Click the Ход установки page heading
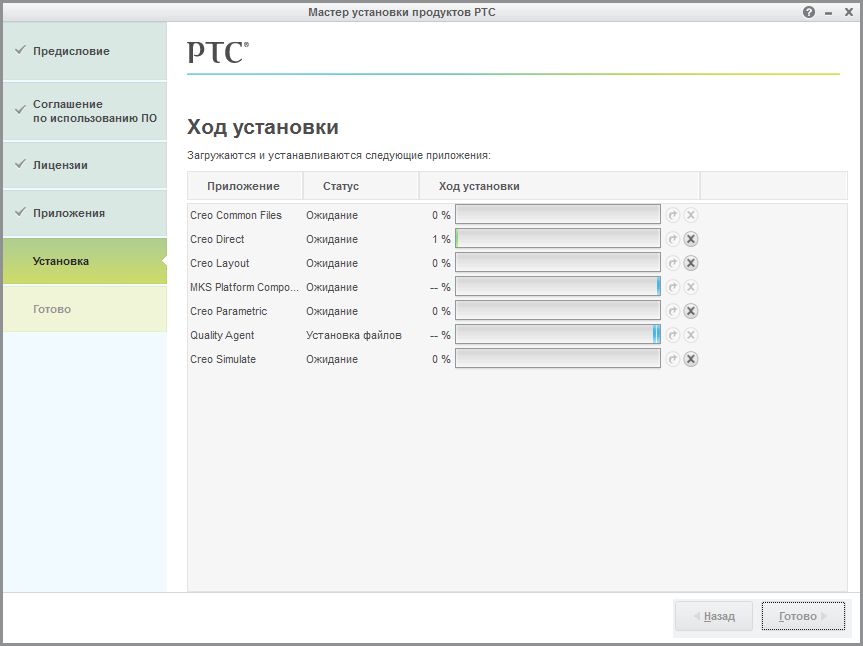The image size is (863, 646). pos(263,127)
